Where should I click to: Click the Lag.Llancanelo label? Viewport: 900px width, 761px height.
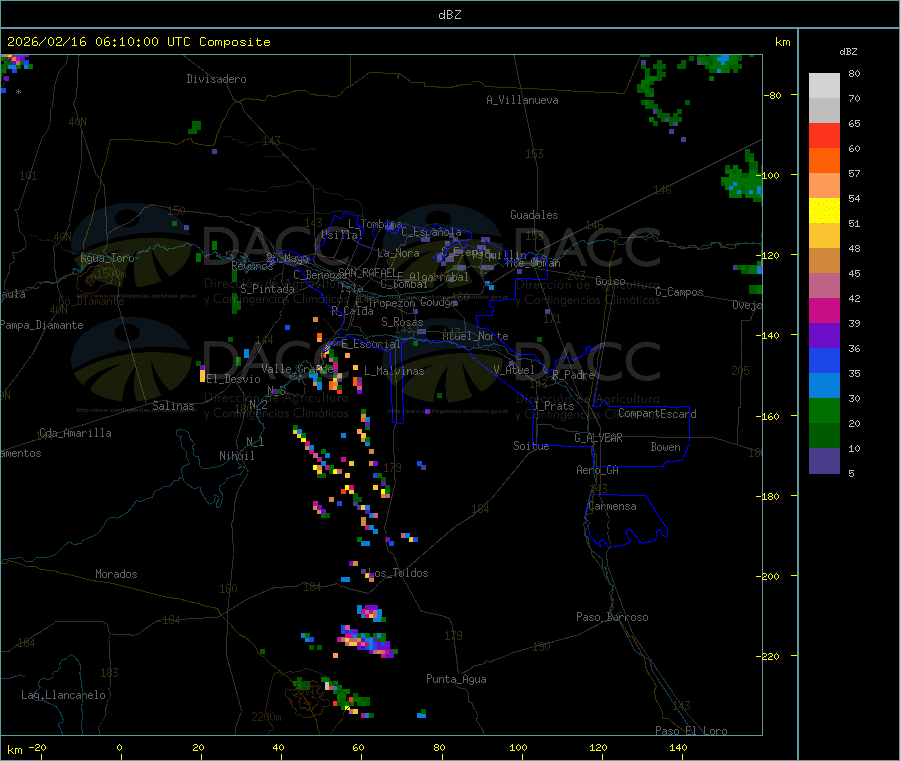(63, 695)
